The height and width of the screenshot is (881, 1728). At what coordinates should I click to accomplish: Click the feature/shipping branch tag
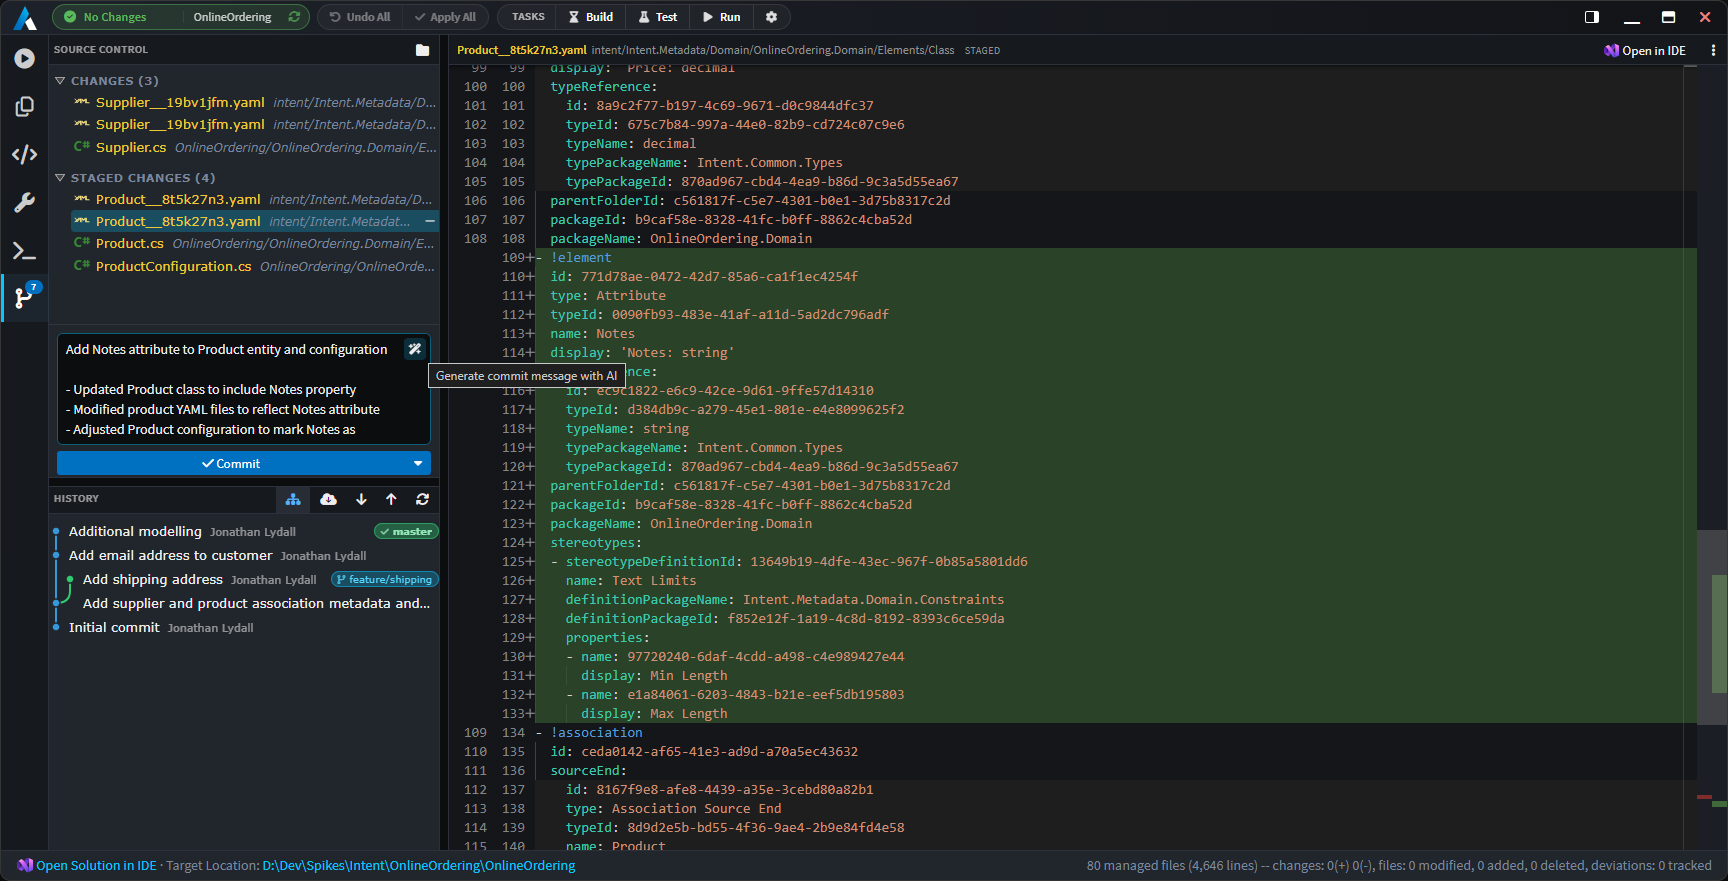[x=385, y=579]
